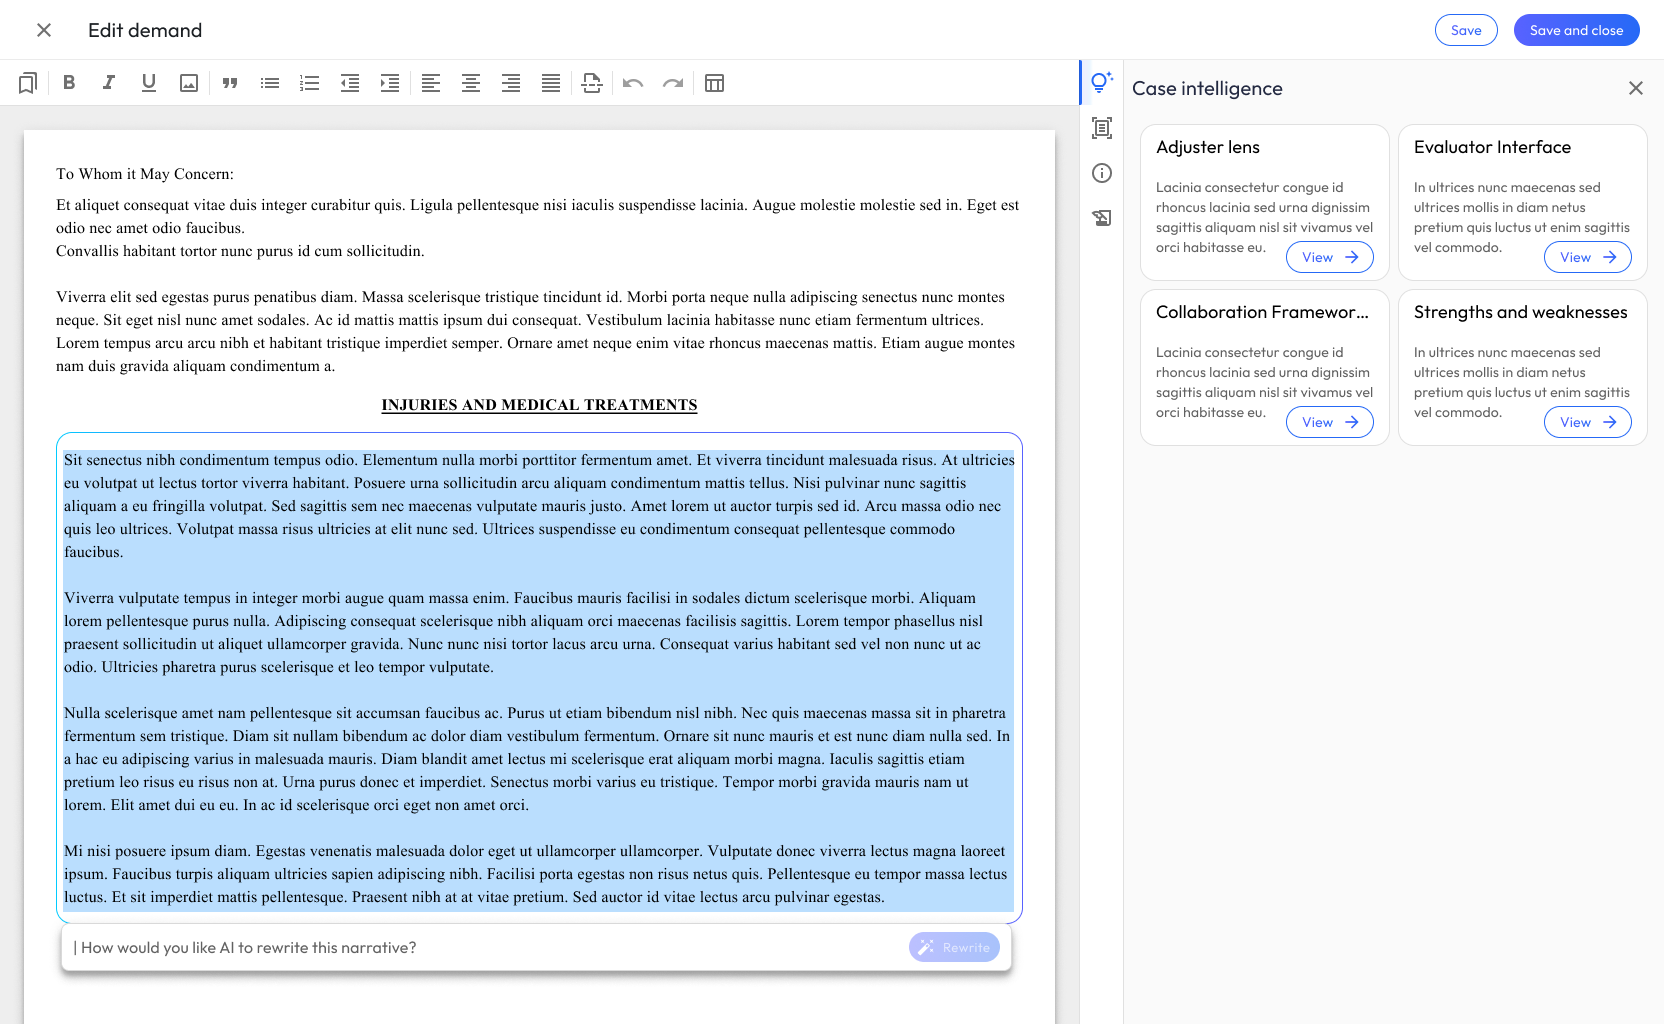Insert an image from the toolbar

pos(189,83)
